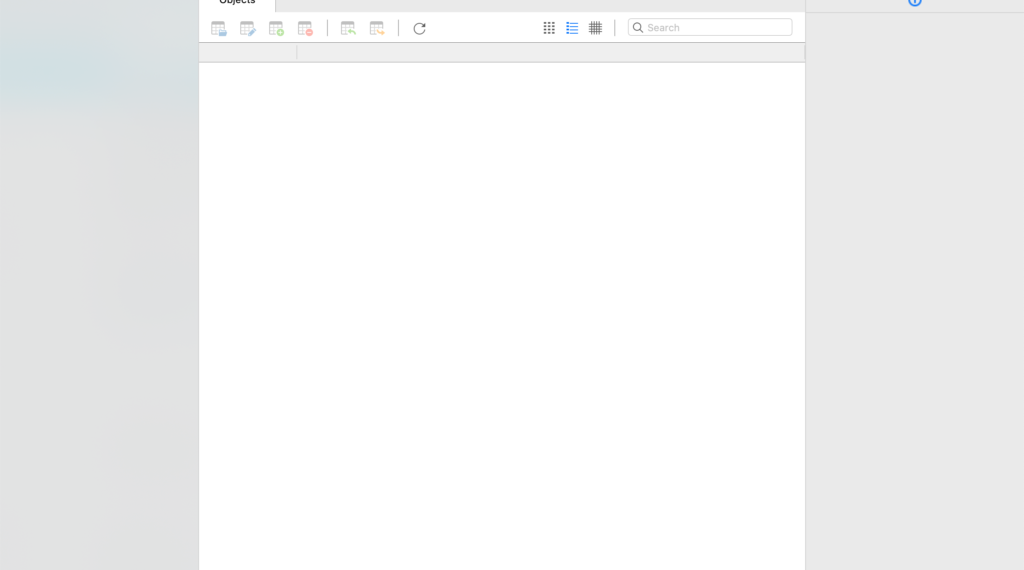The height and width of the screenshot is (570, 1024).
Task: Click the first column header in the list
Action: click(x=248, y=53)
